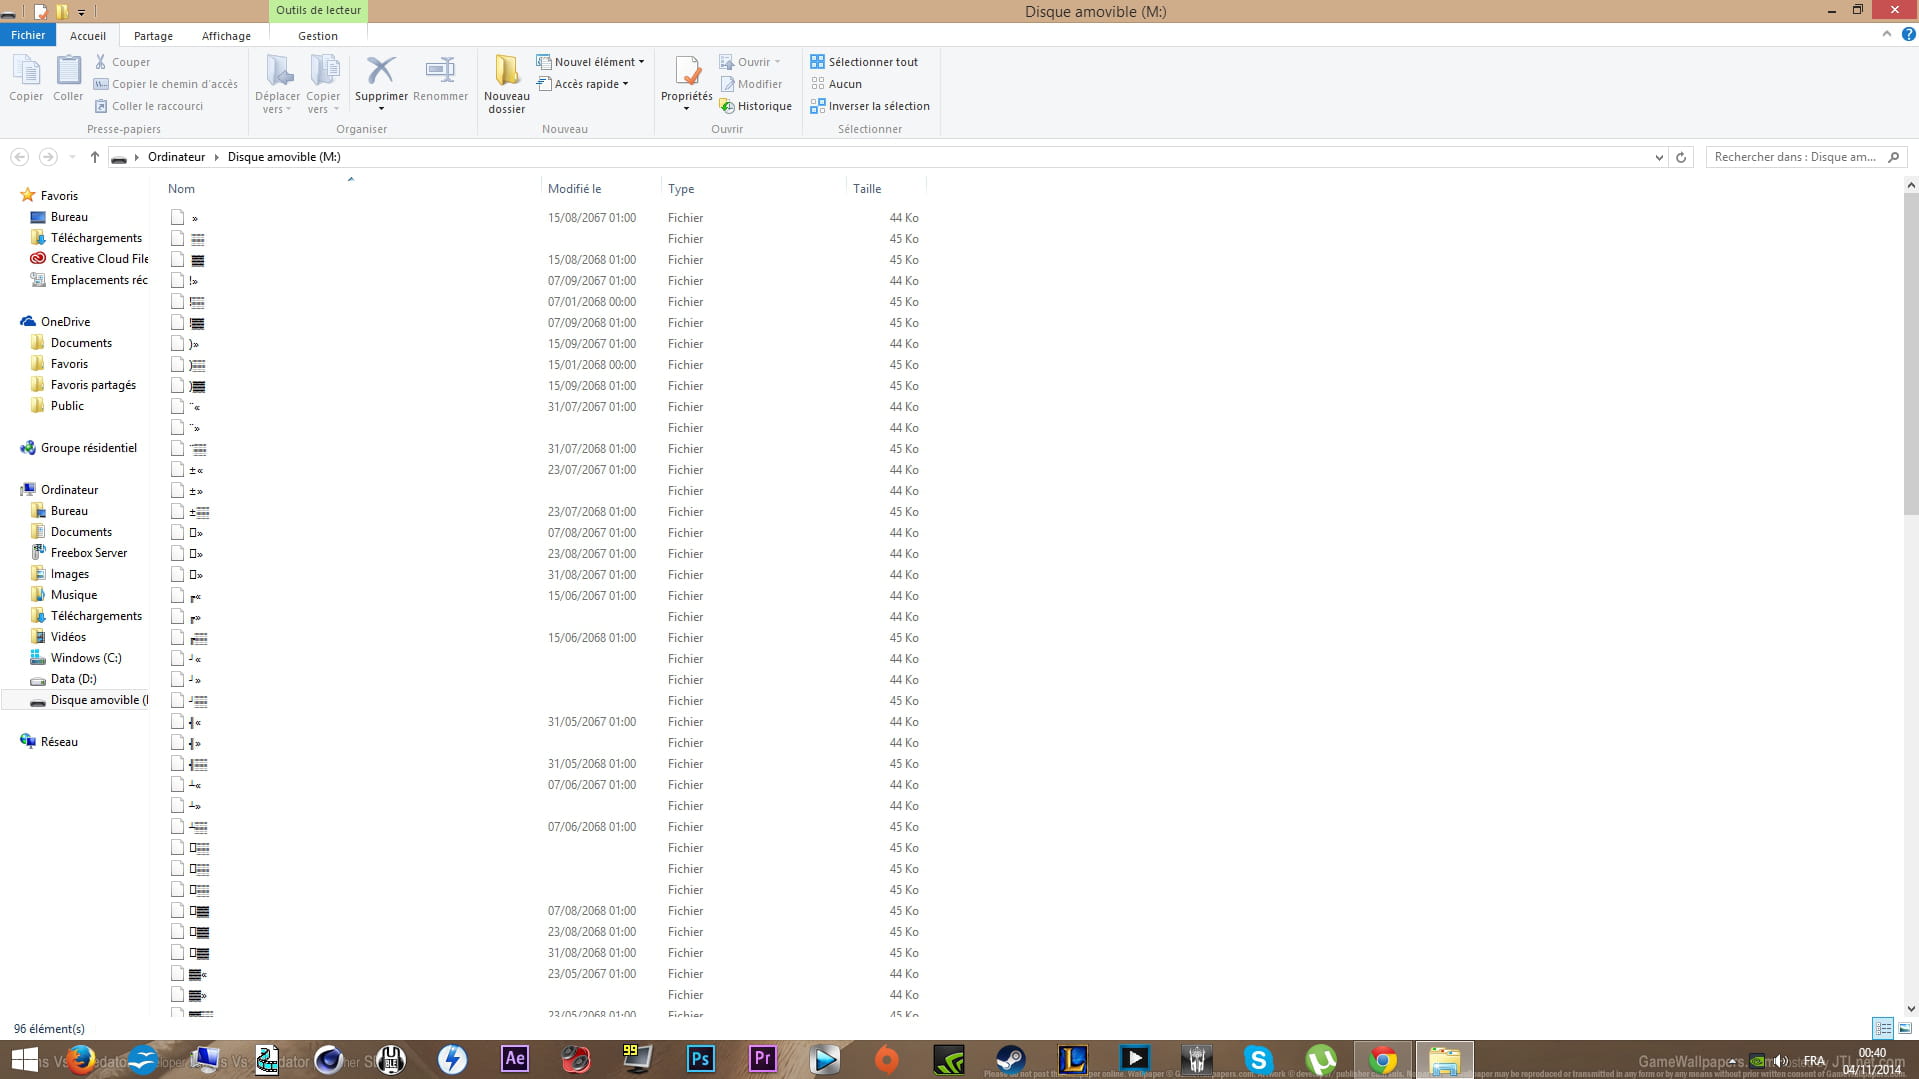Open Photoshop from the taskbar
The width and height of the screenshot is (1919, 1079).
(700, 1058)
